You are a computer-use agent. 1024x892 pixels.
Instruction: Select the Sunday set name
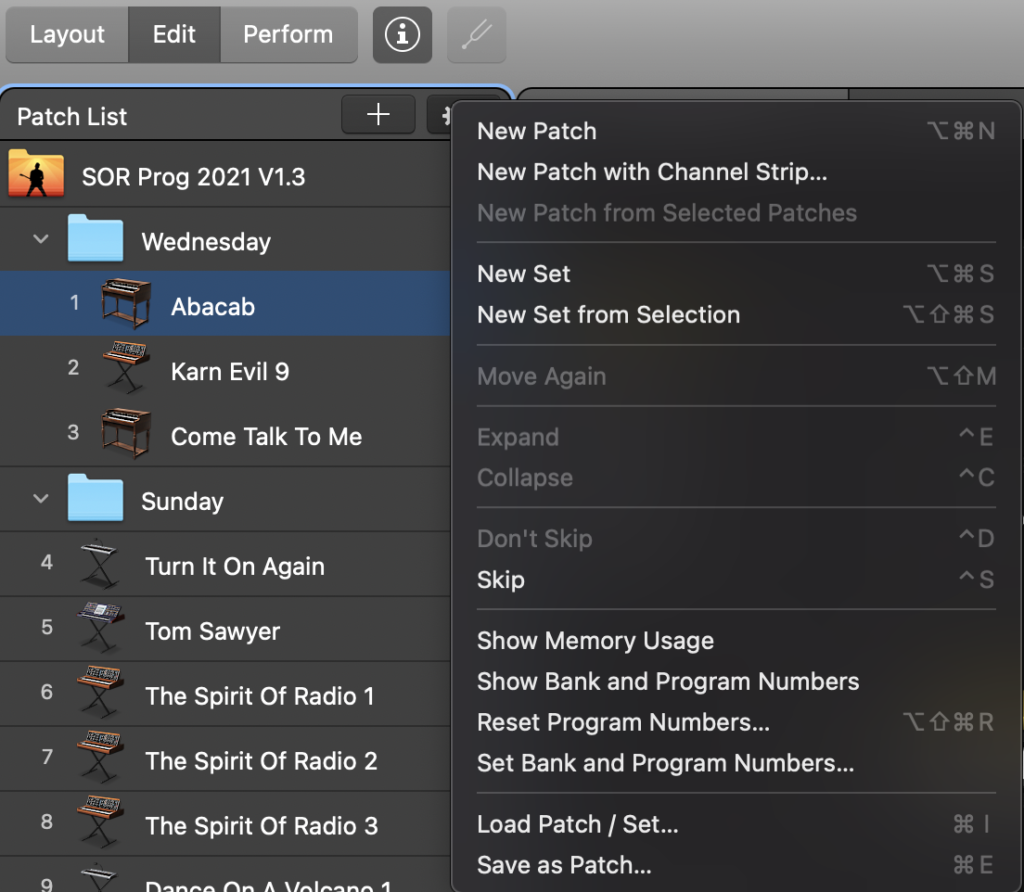coord(182,502)
